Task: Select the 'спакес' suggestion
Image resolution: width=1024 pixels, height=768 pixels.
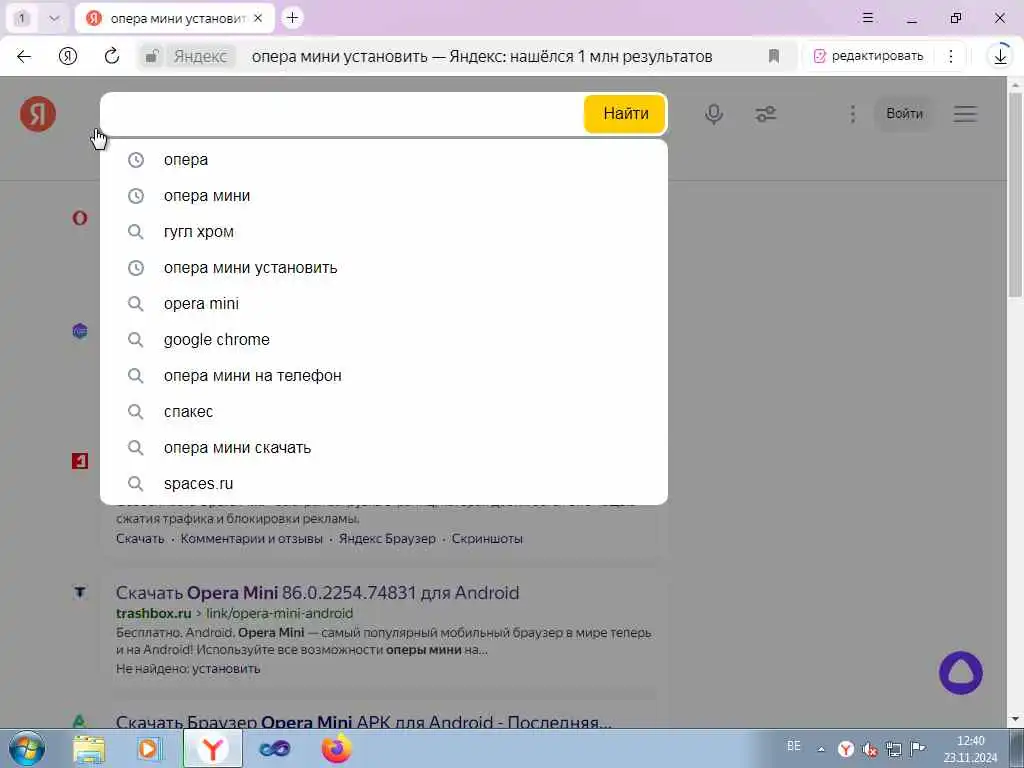Action: point(384,411)
